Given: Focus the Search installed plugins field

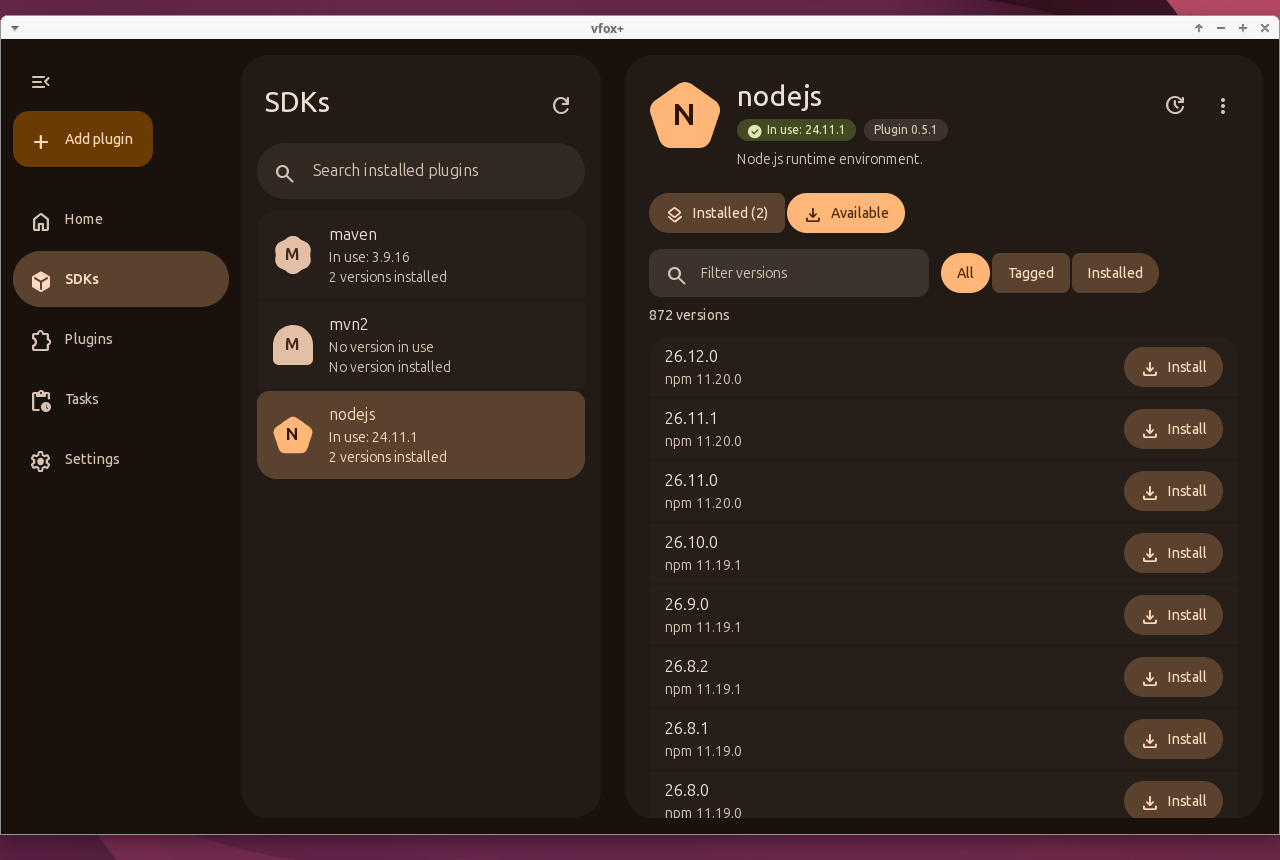Looking at the screenshot, I should (x=421, y=171).
